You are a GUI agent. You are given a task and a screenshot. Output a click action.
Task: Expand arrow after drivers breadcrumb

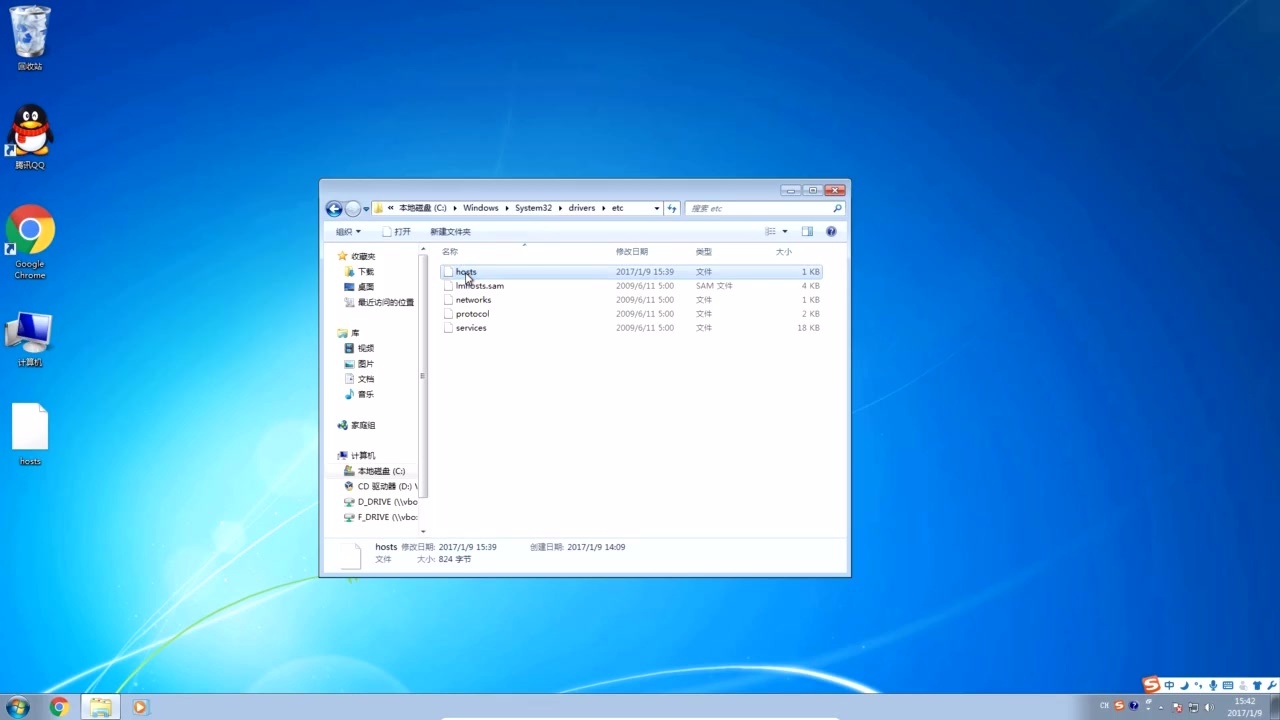(x=603, y=208)
